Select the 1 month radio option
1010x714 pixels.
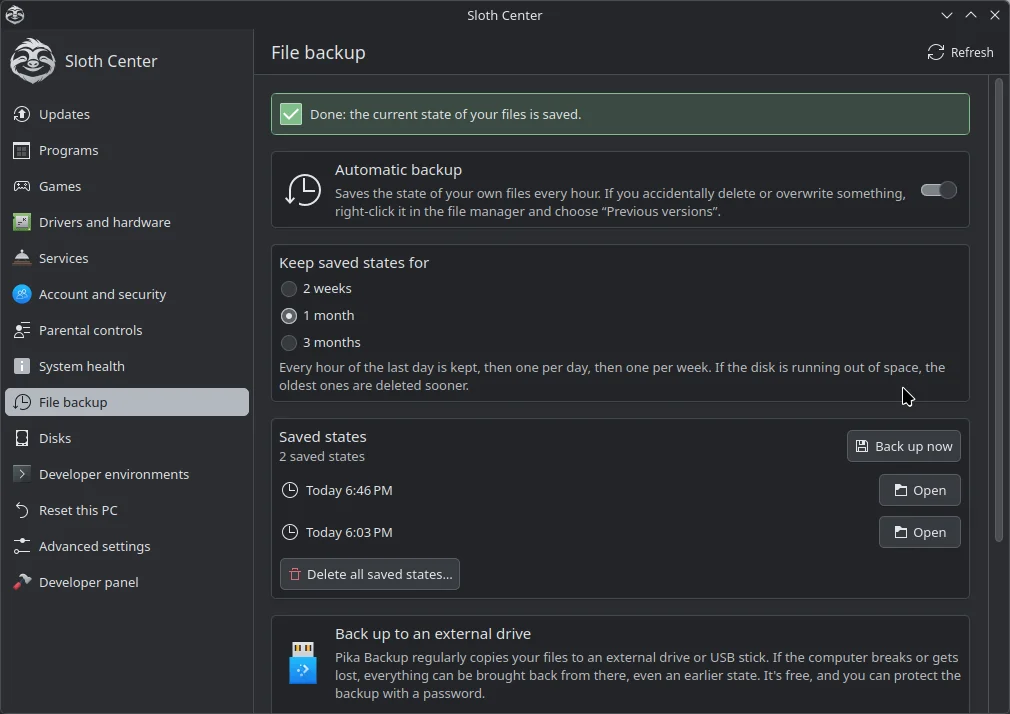click(x=289, y=316)
